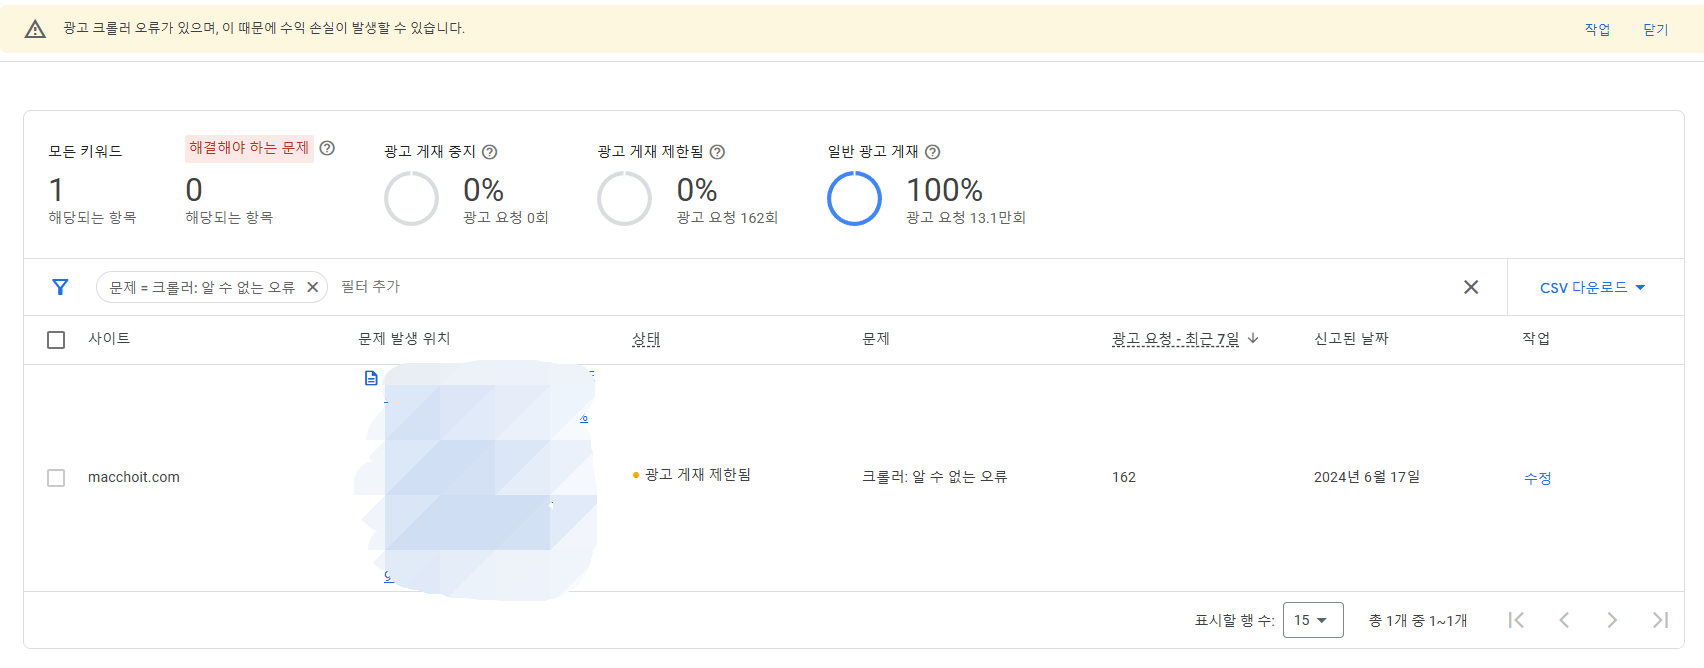Screen dimensions: 1704x668
Task: Open the 작업 link in warning banner
Action: tap(1597, 29)
